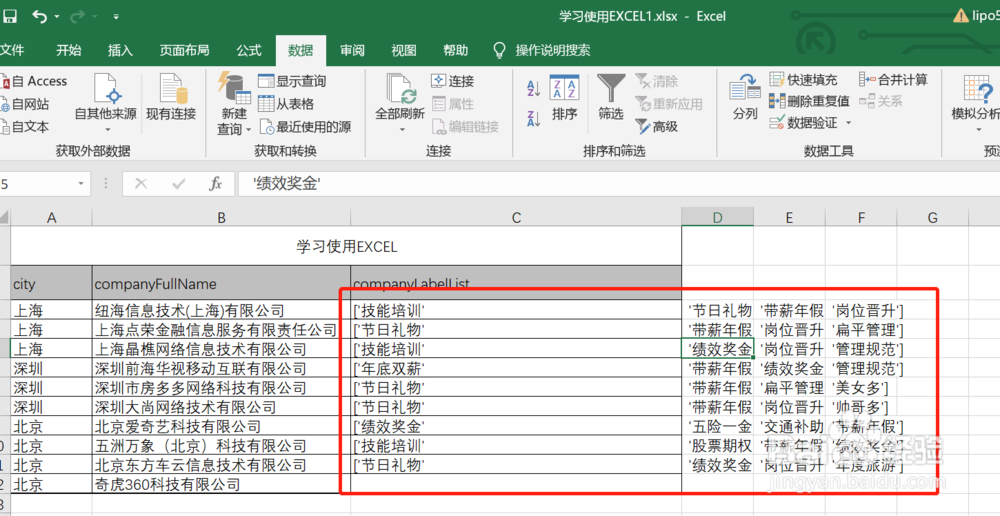
Task: Click 合并计算 consolidate
Action: point(893,80)
